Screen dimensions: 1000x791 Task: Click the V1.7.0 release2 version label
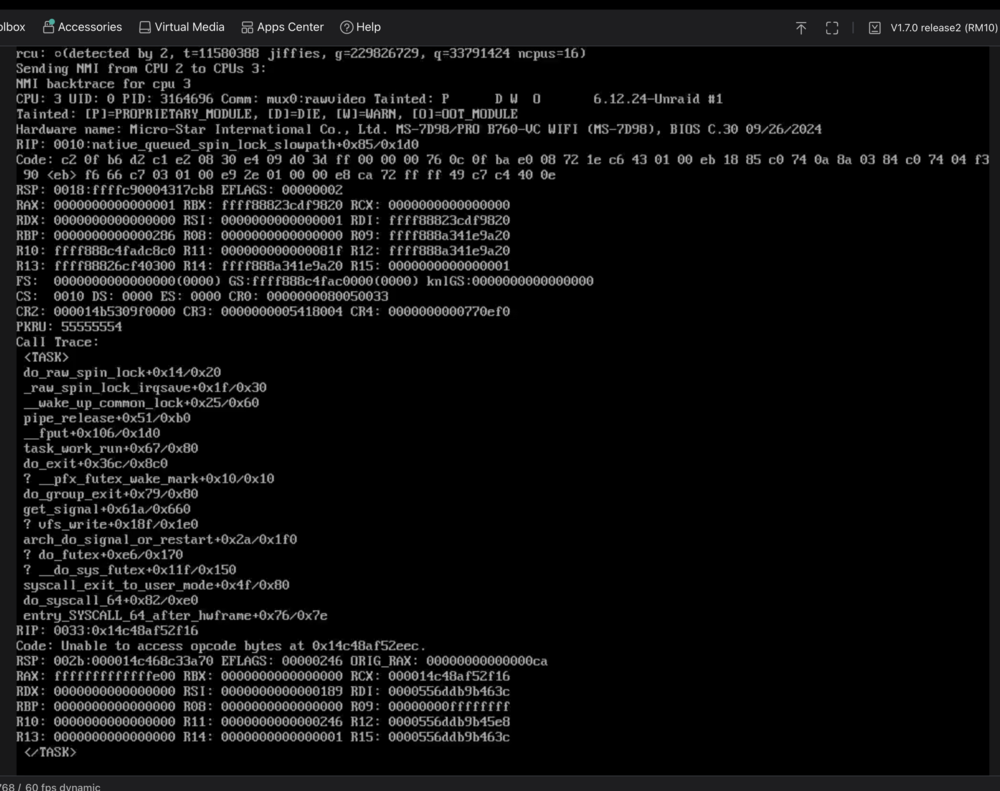(944, 28)
